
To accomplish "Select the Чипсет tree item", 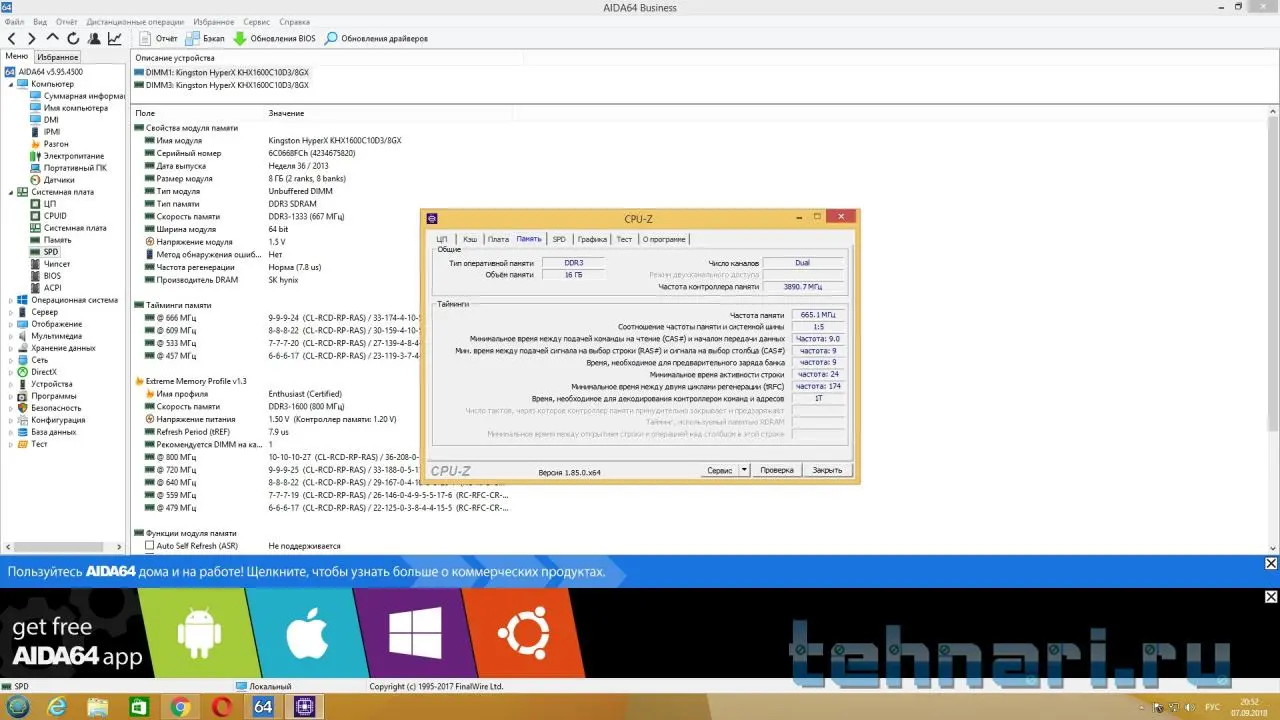I will [57, 264].
